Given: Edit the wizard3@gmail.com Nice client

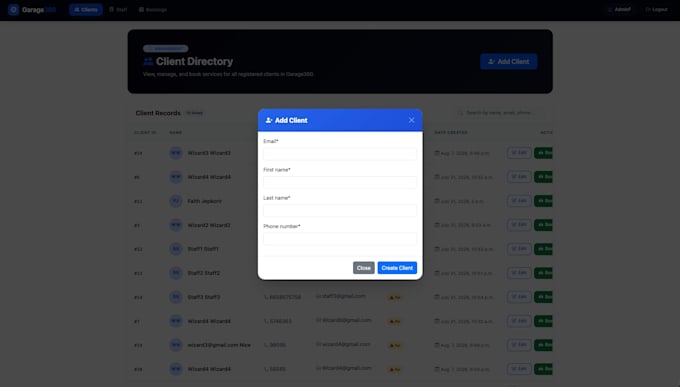Looking at the screenshot, I should point(519,345).
